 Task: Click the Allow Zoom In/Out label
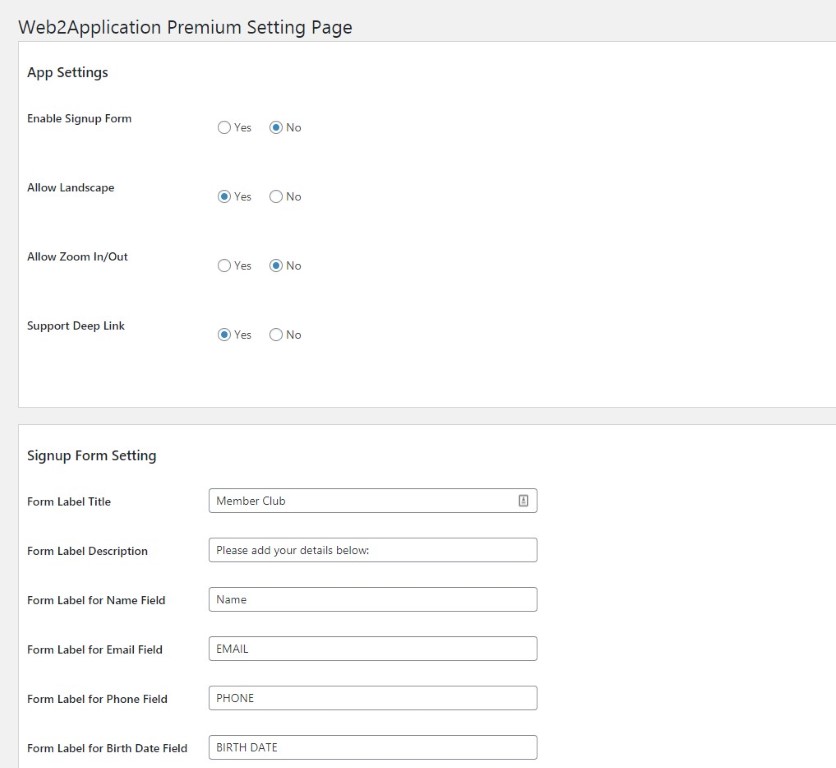tap(77, 257)
